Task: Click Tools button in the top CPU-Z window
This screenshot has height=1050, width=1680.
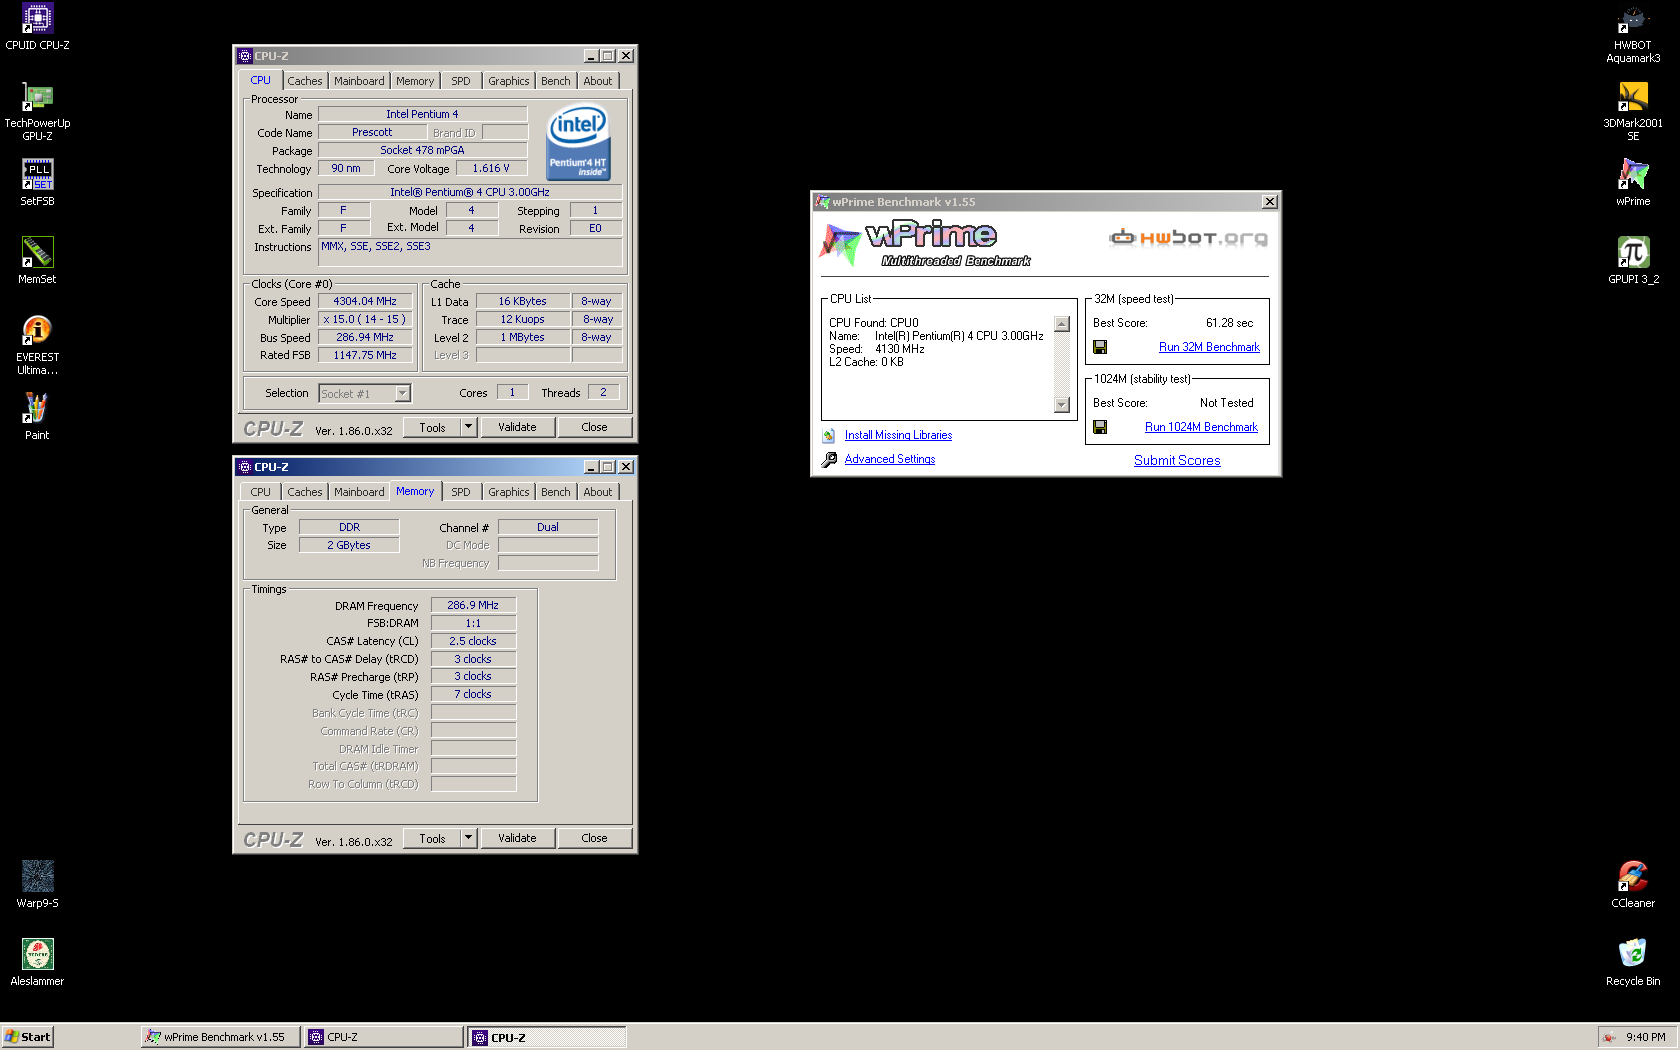Action: coord(432,427)
